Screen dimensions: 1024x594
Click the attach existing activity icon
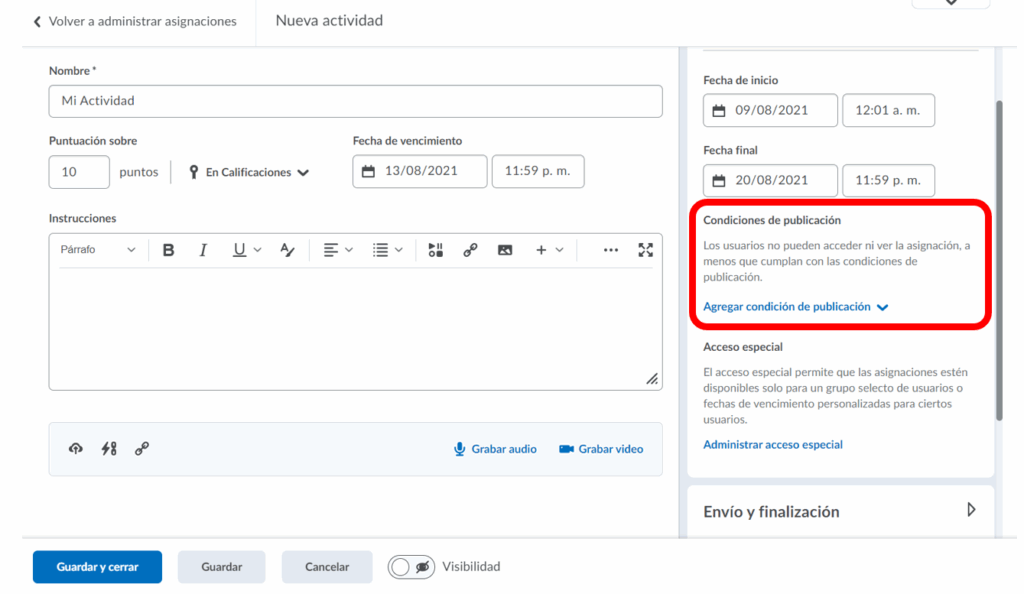point(109,449)
